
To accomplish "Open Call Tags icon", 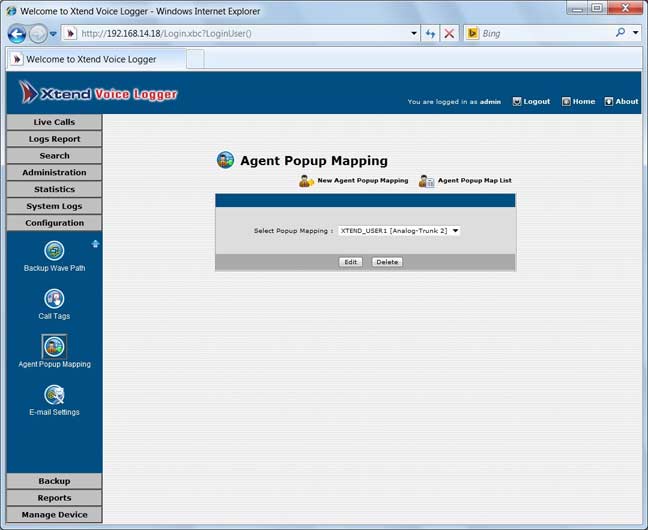I will 54,298.
